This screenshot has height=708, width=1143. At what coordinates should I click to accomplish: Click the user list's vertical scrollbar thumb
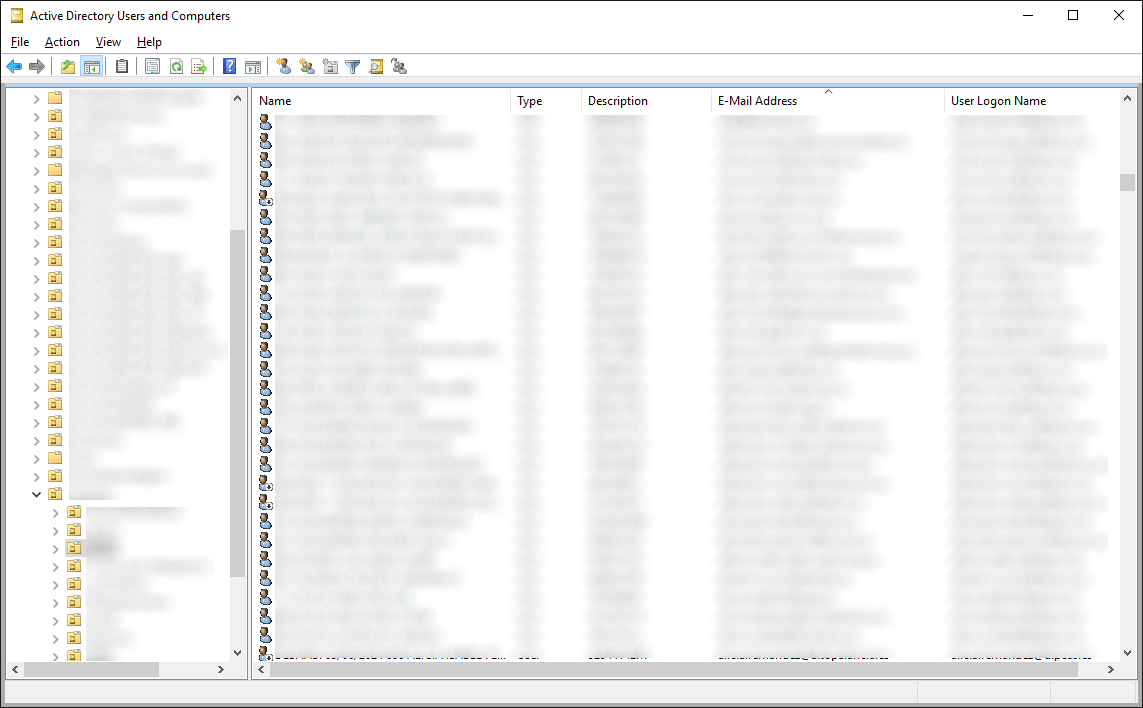pyautogui.click(x=1128, y=182)
